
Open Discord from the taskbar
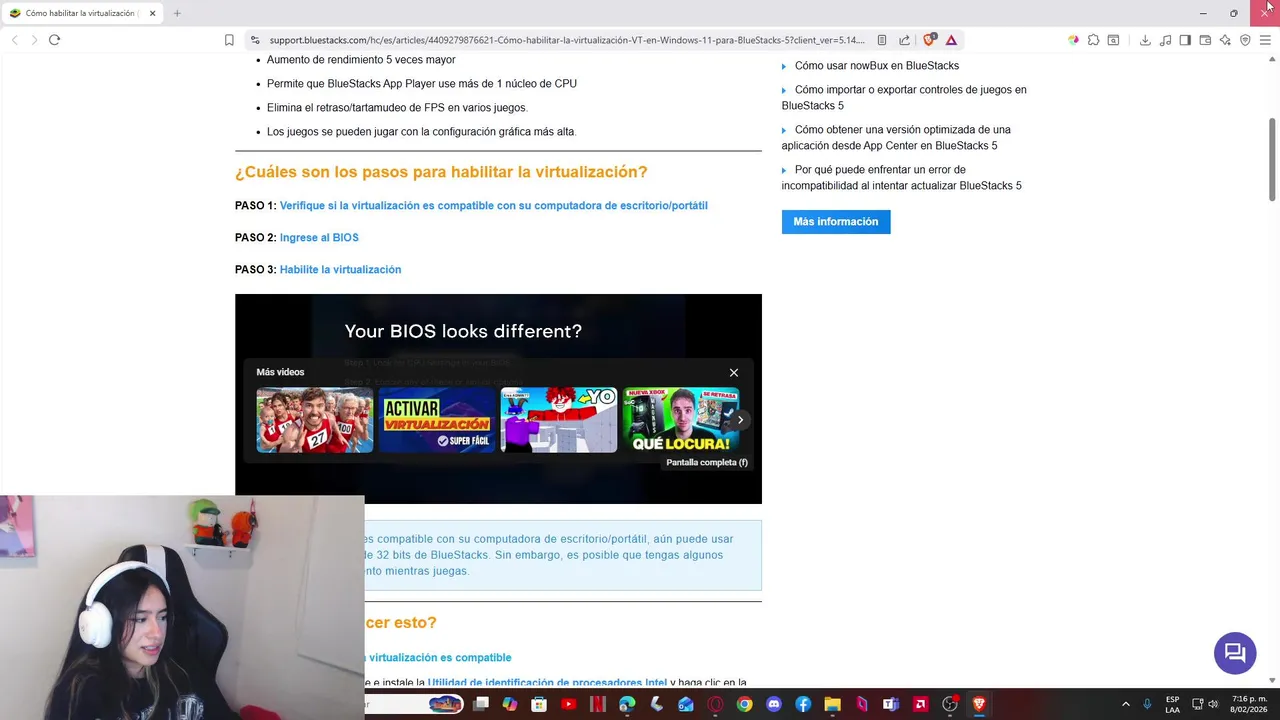point(773,704)
